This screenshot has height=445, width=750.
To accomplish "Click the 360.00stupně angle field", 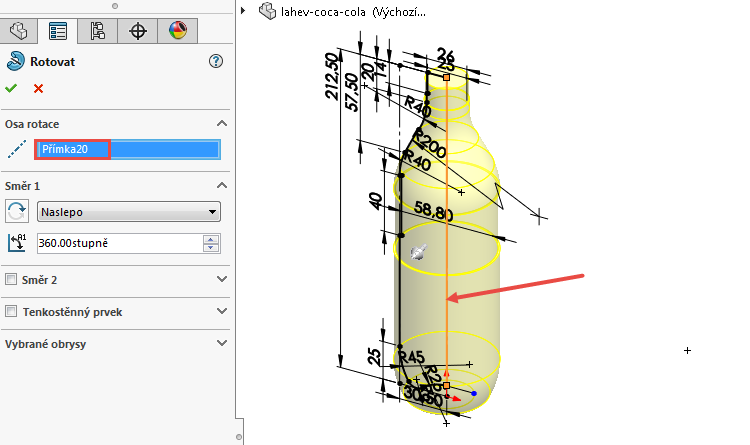I will coord(120,243).
